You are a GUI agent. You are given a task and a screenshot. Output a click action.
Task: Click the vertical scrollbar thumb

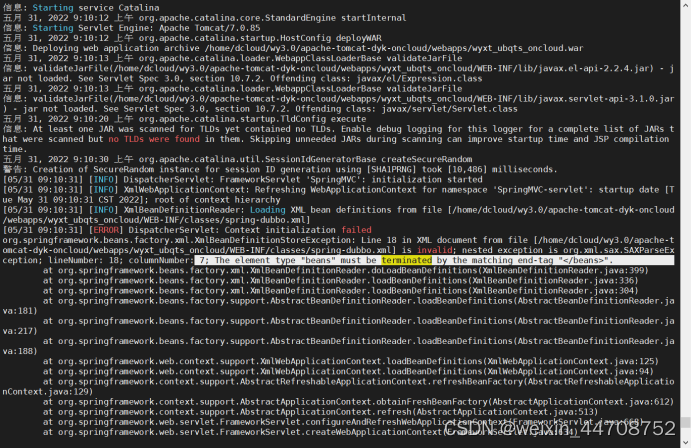[x=685, y=422]
